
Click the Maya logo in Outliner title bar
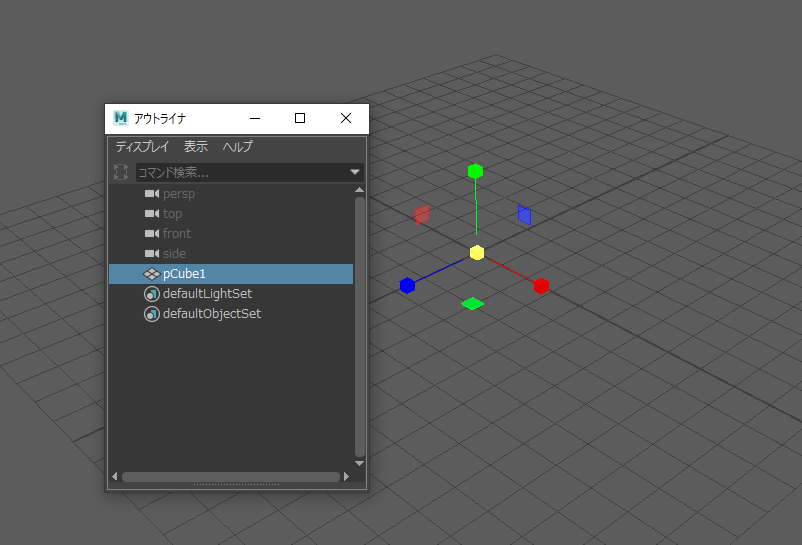click(121, 119)
